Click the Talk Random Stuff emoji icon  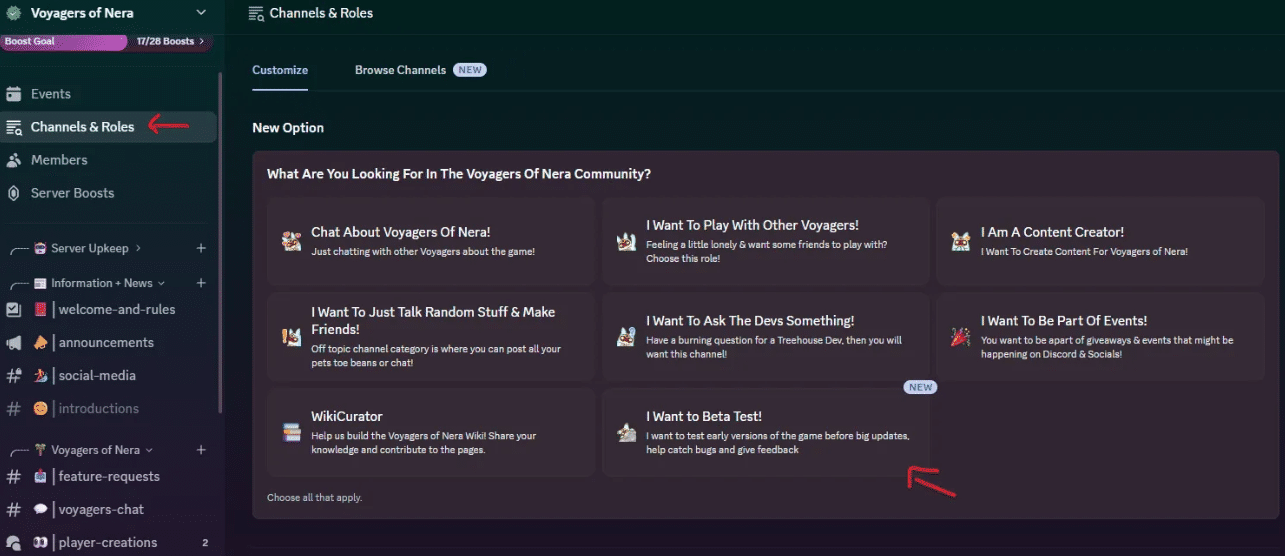pos(291,337)
